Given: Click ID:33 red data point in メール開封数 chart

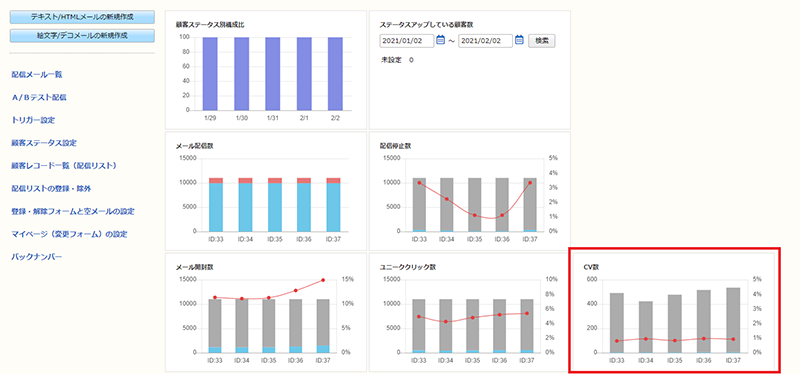Looking at the screenshot, I should click(x=215, y=297).
